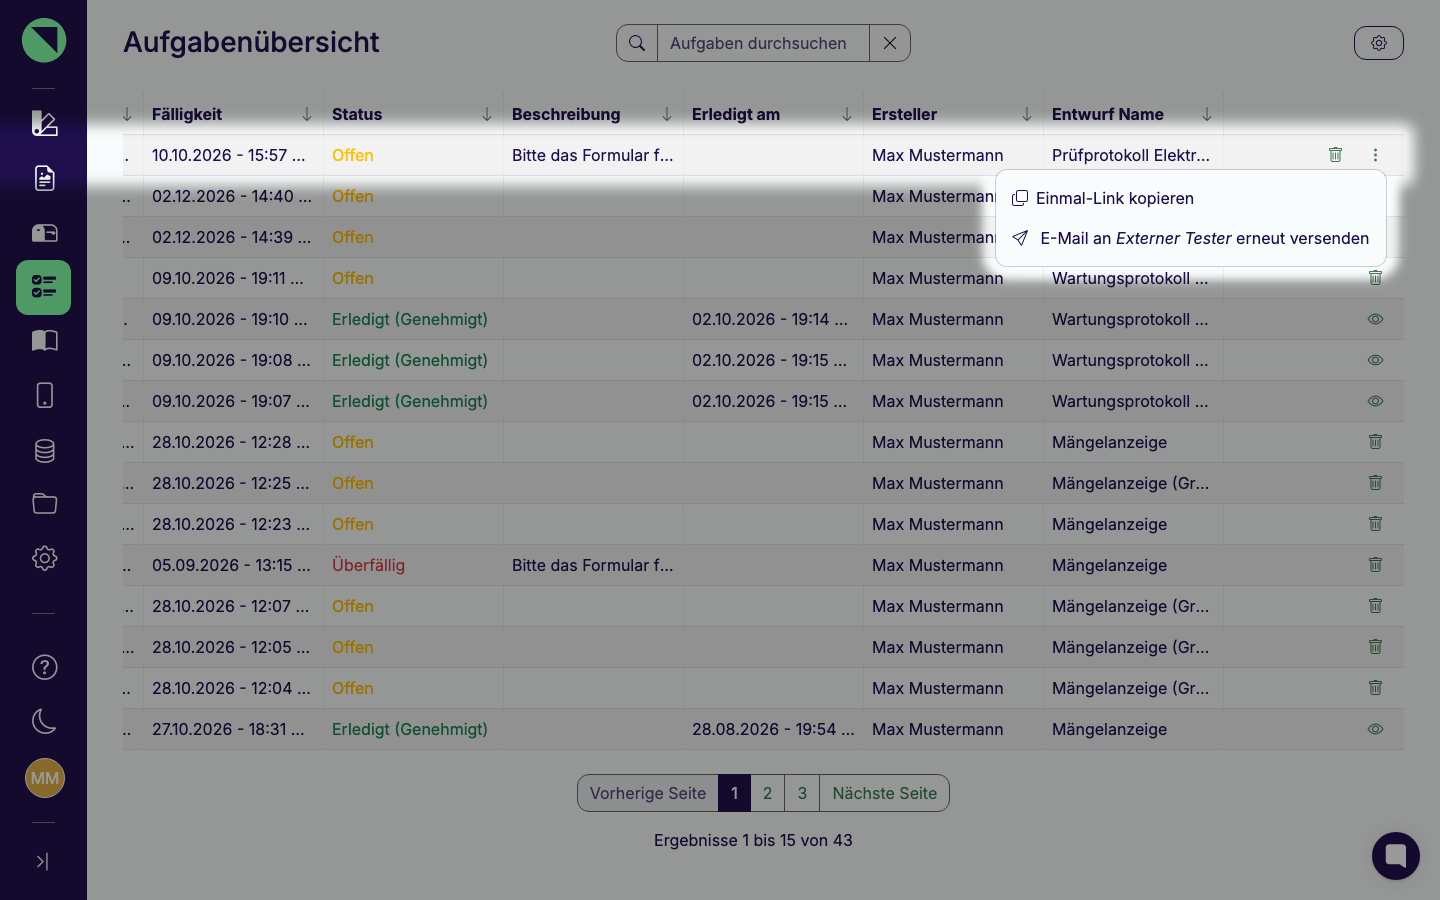Clear the search with the X button
Screen dimensions: 1440x900
(x=890, y=43)
